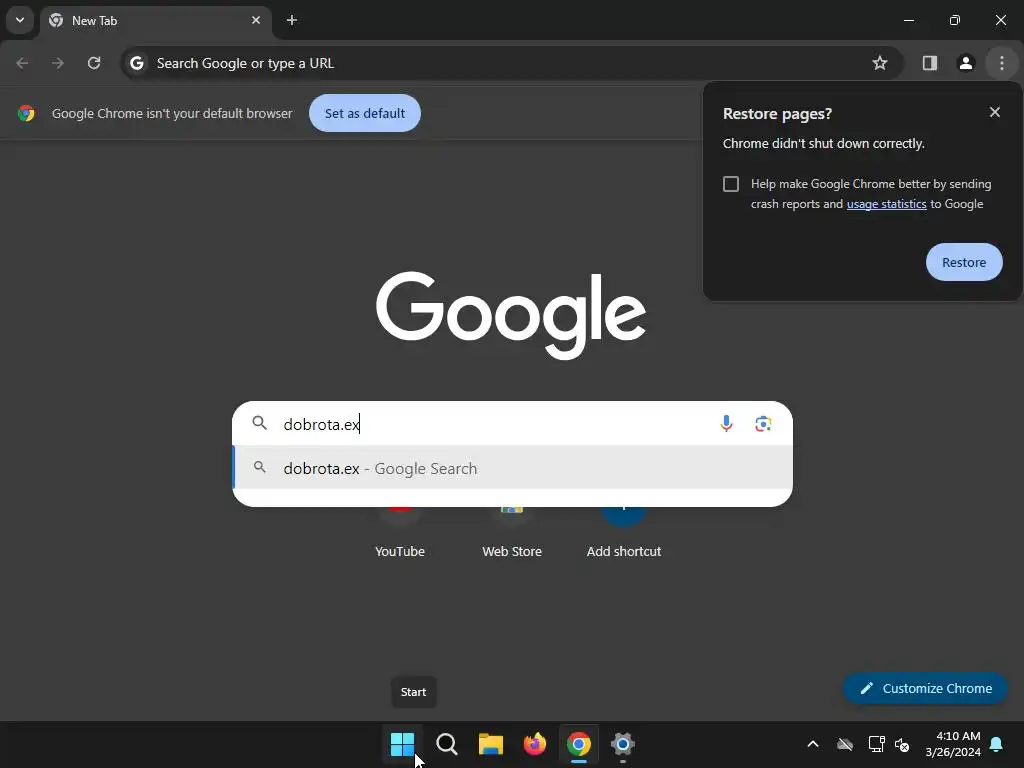Check the send crash reports checkbox
The height and width of the screenshot is (768, 1024).
tap(731, 184)
